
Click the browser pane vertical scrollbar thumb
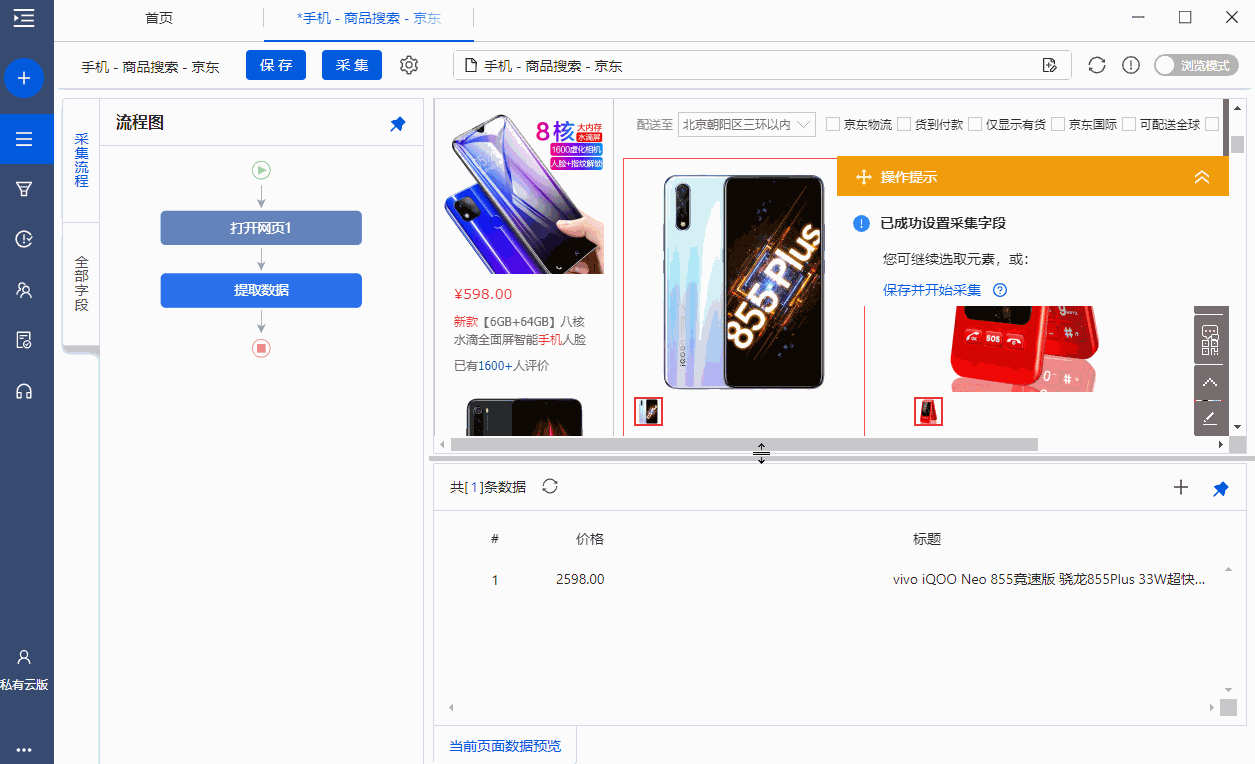click(1238, 145)
